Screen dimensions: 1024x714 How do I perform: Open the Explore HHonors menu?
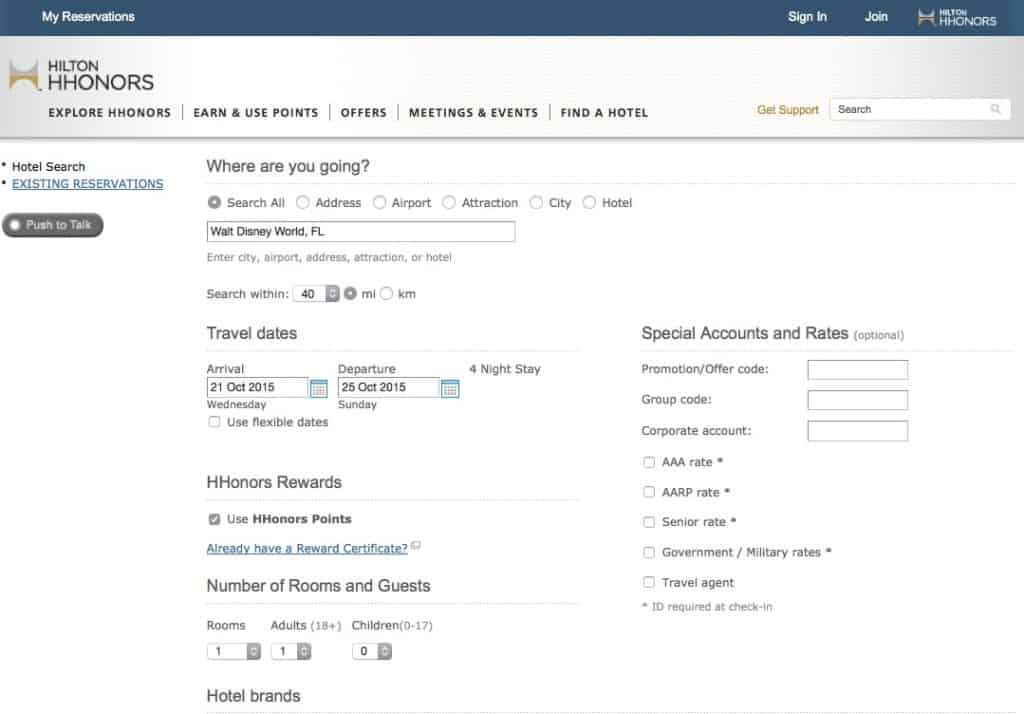tap(110, 113)
